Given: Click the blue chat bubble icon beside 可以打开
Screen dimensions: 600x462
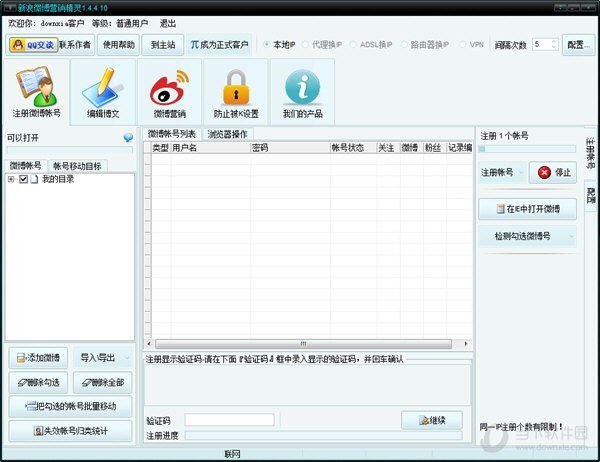Looking at the screenshot, I should [128, 137].
